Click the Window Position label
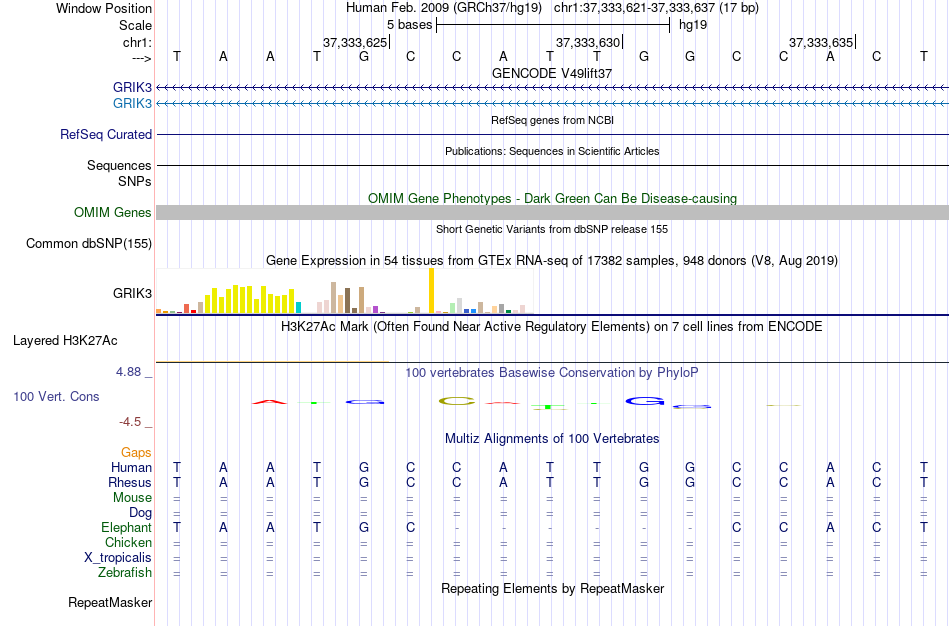 point(104,8)
